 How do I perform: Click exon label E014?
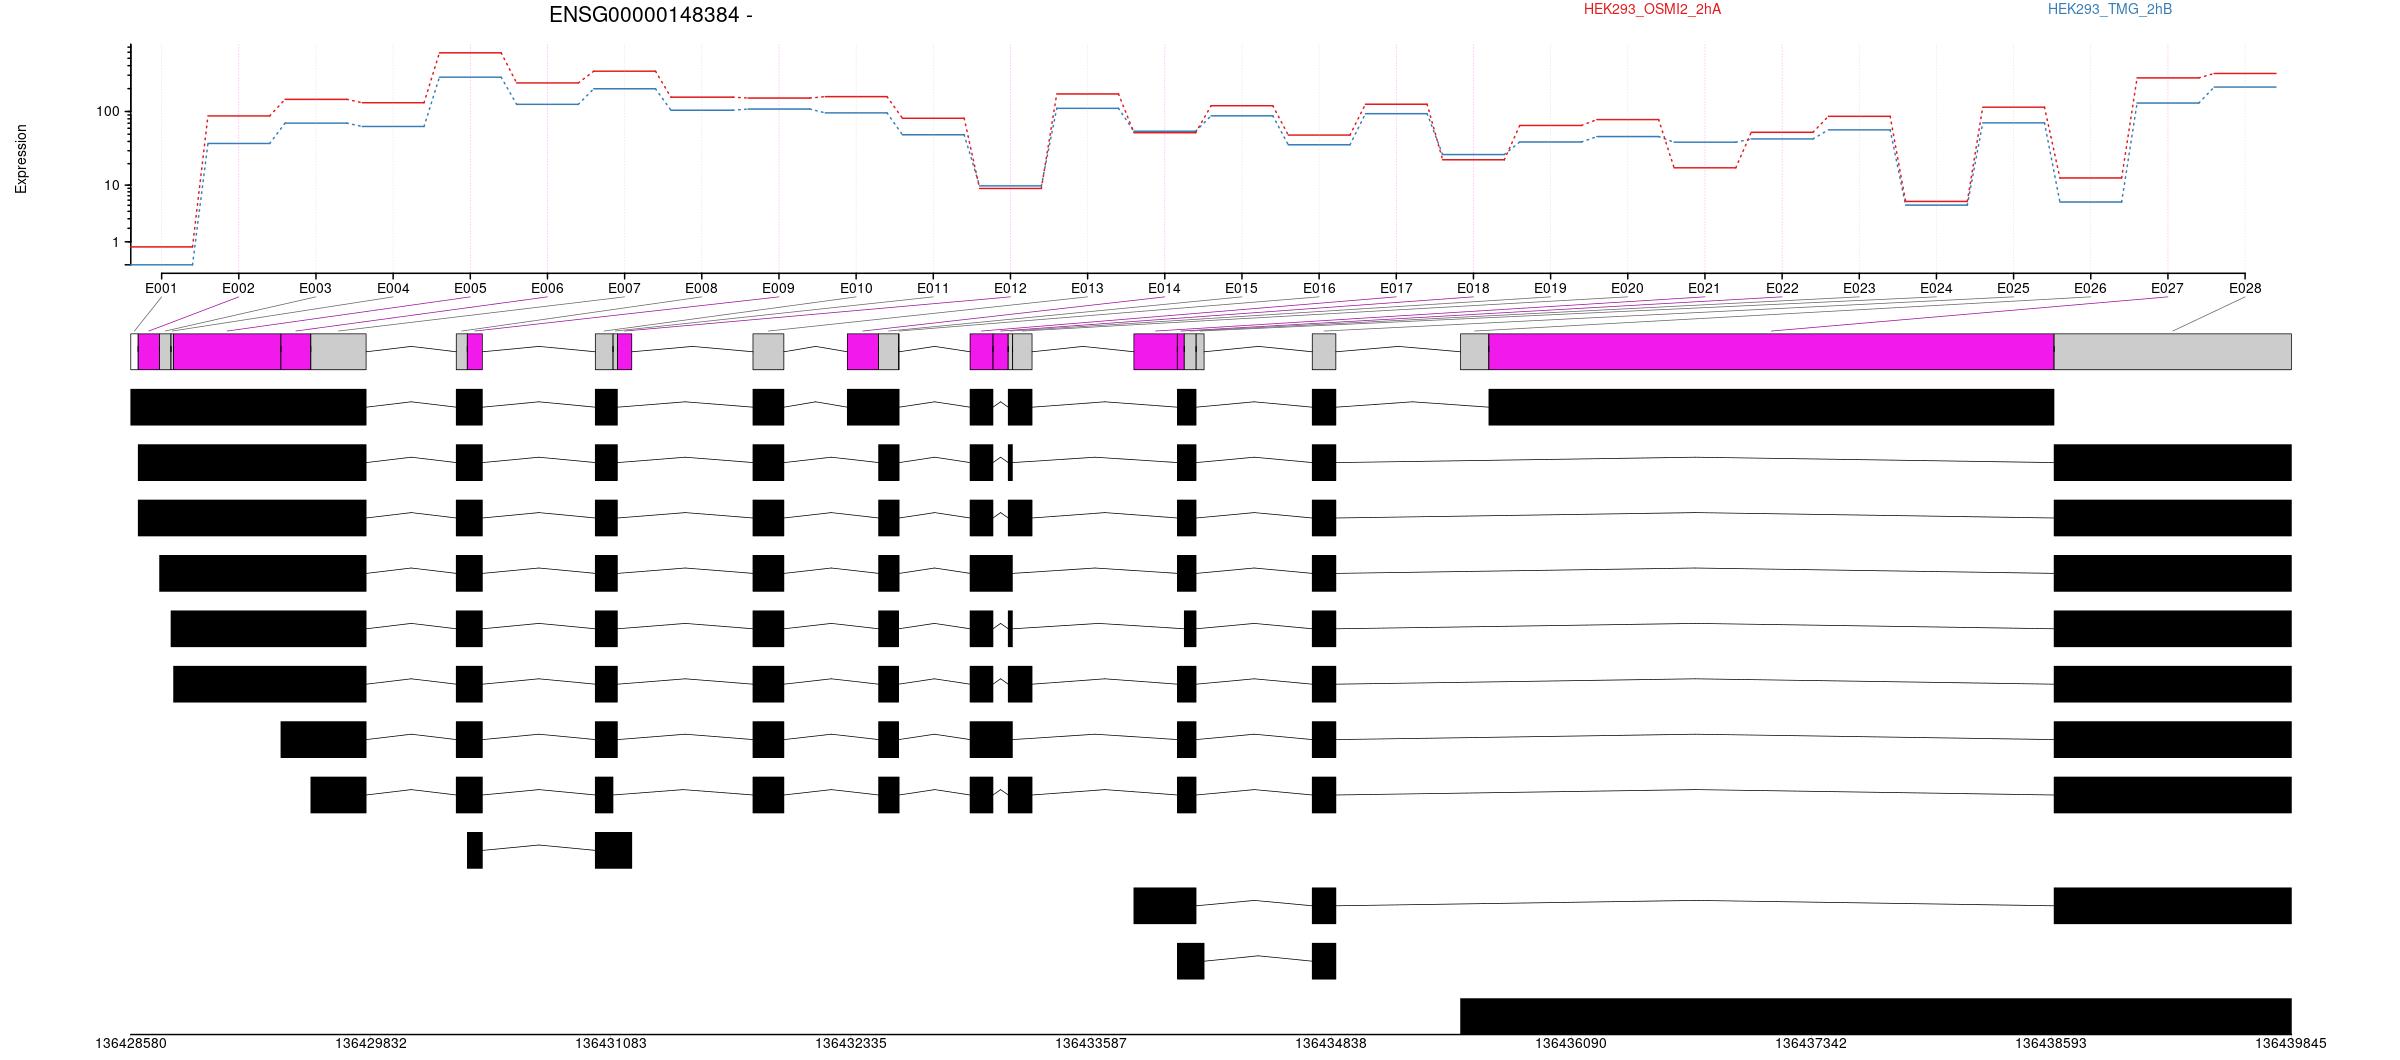pos(1164,289)
